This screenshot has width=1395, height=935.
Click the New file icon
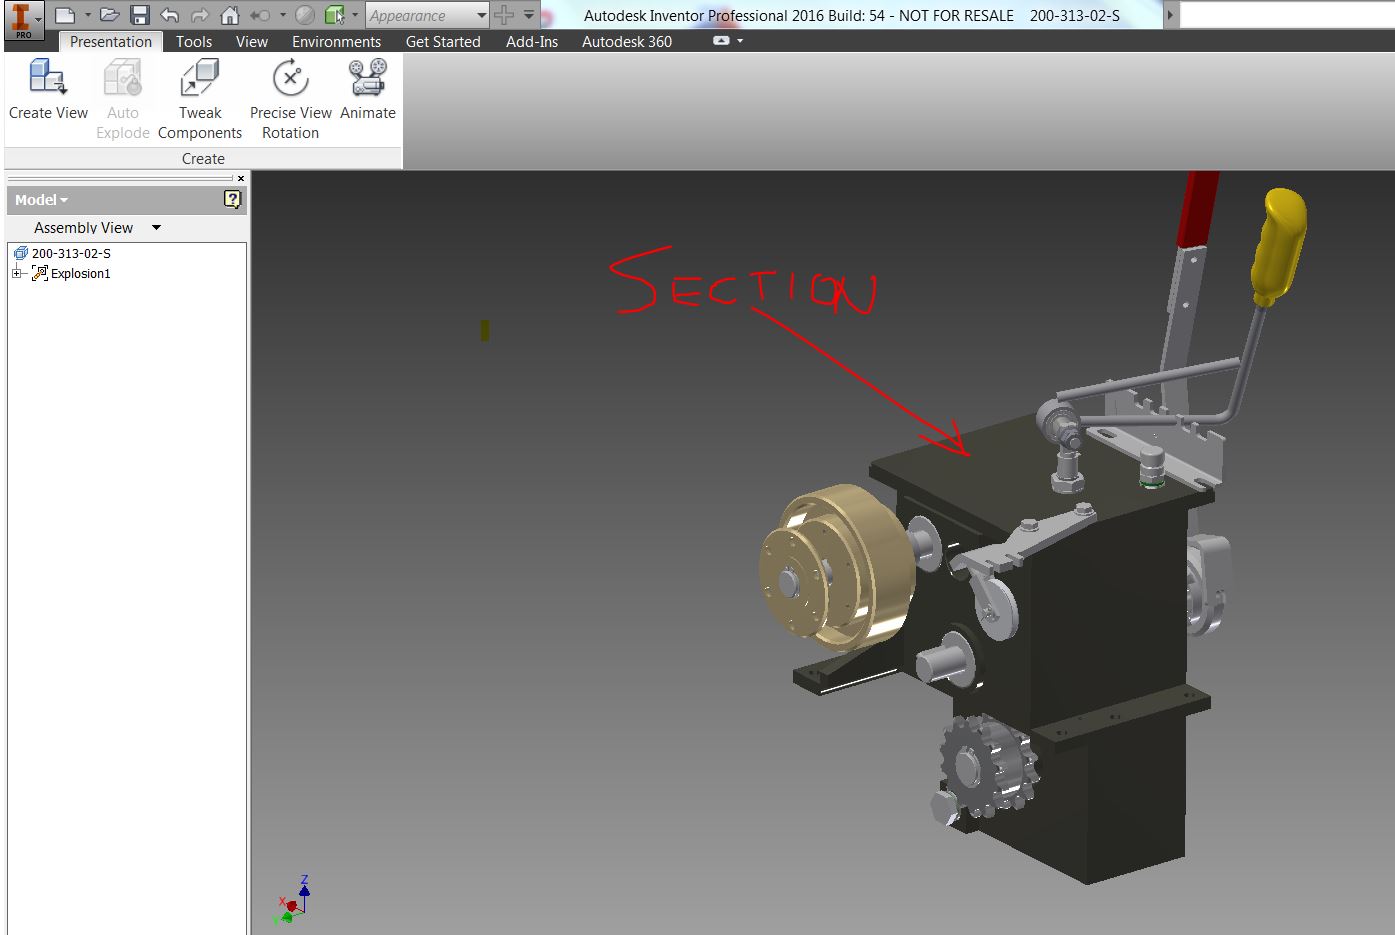click(x=64, y=15)
